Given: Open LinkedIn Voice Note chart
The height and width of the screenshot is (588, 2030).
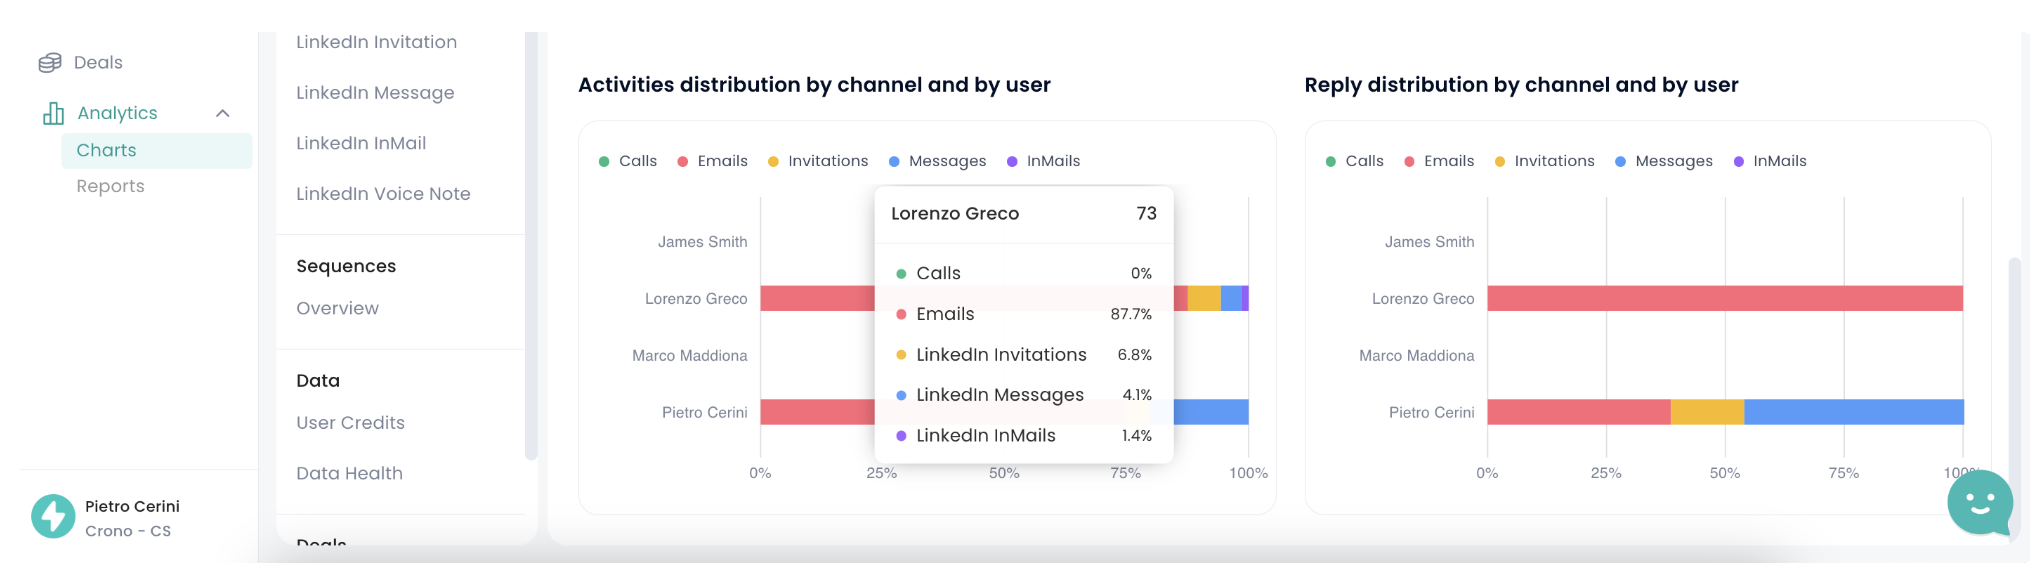Looking at the screenshot, I should pos(383,194).
